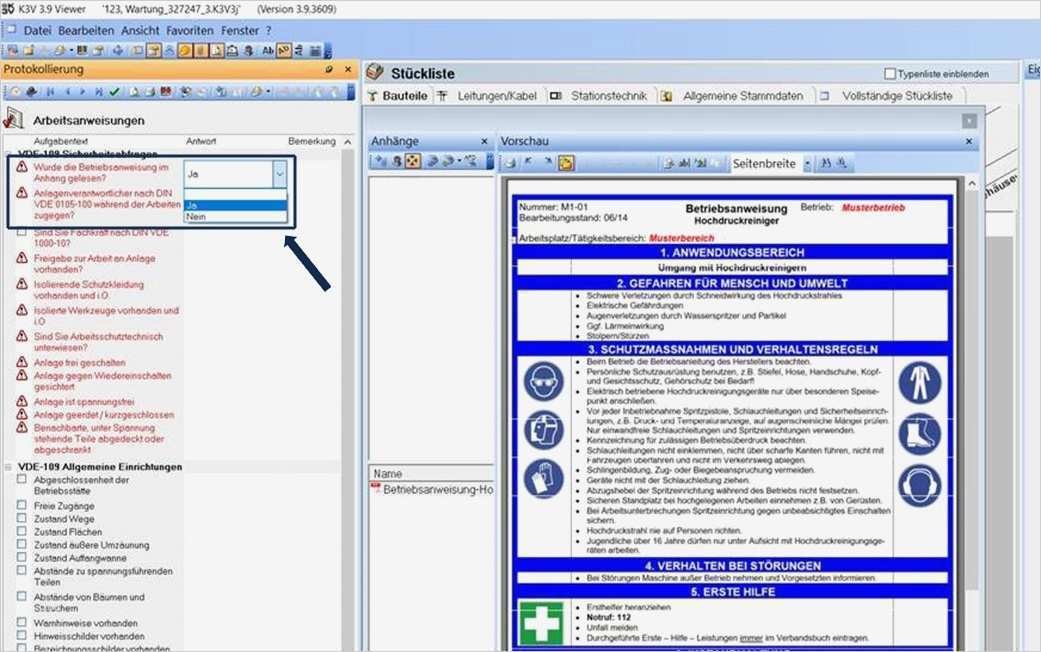Tick the 'Zustand Auffangwanne' checkbox
Screen dimensions: 1041x652
pyautogui.click(x=22, y=558)
